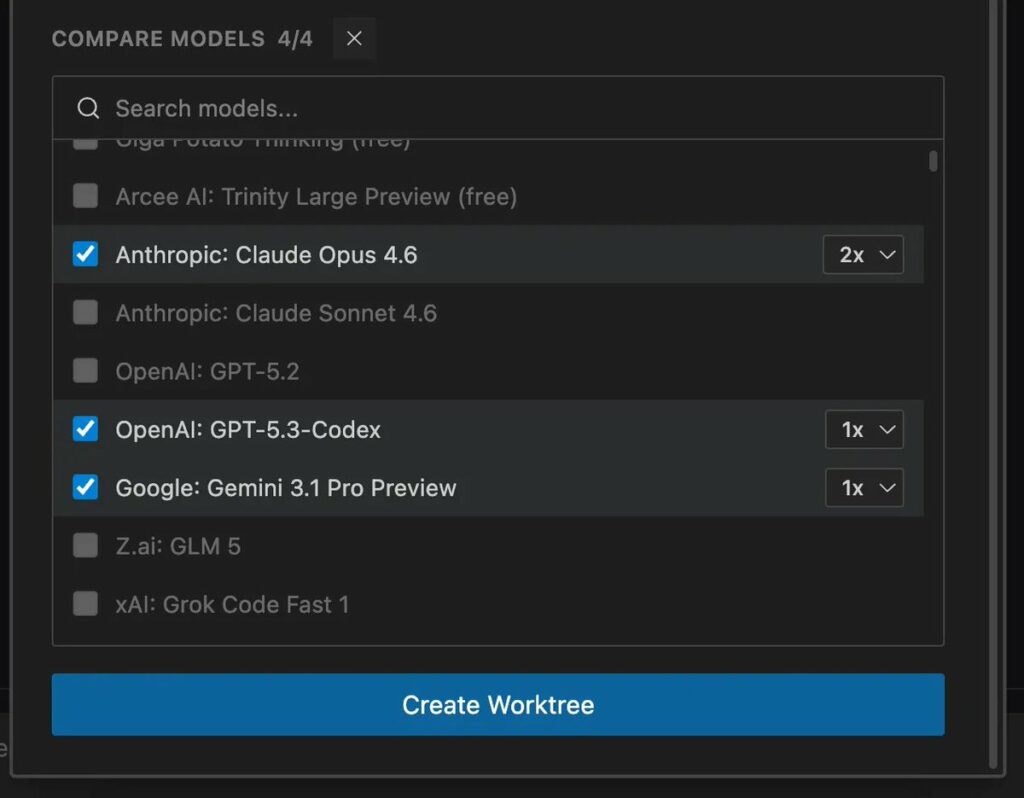1024x798 pixels.
Task: Uncheck Gemini 3.1 Pro Preview checkbox
Action: [86, 488]
